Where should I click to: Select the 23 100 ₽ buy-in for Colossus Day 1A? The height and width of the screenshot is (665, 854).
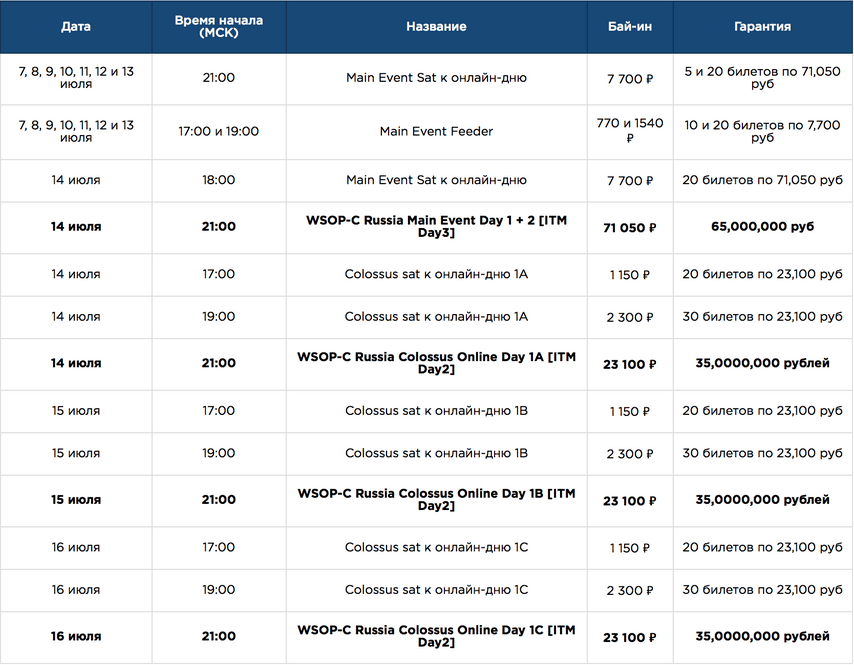pyautogui.click(x=630, y=364)
